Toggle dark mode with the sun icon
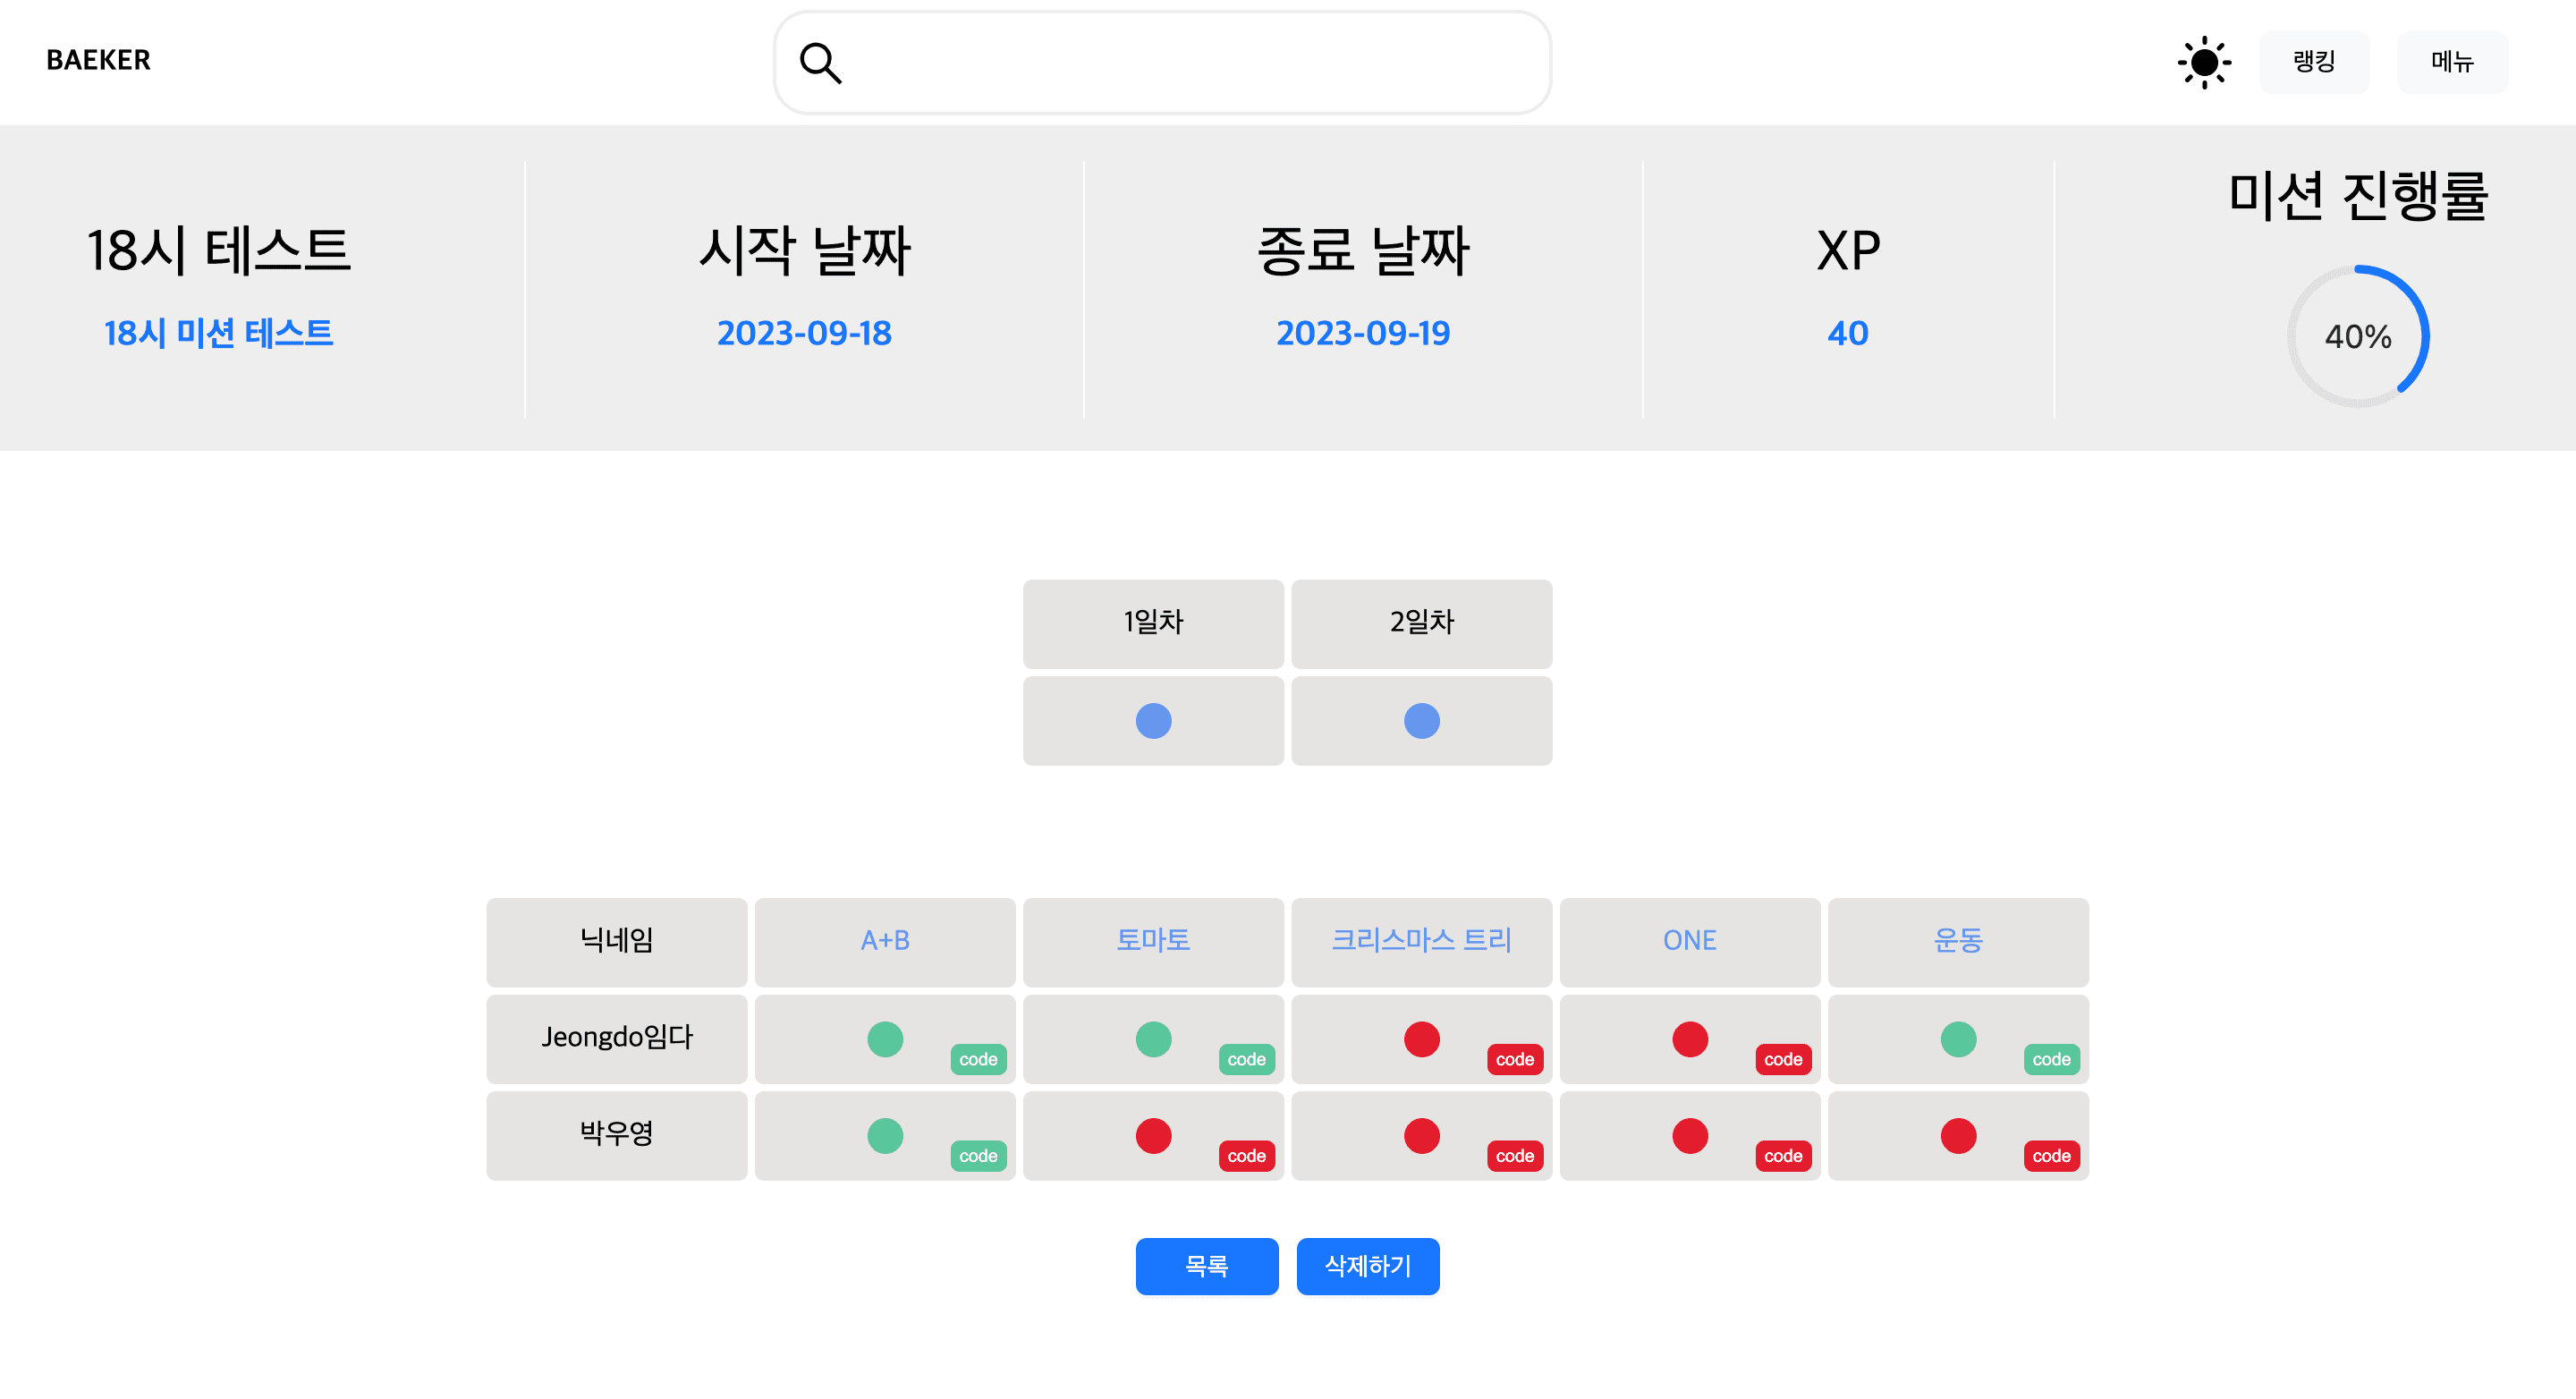The width and height of the screenshot is (2576, 1399). (x=2204, y=62)
